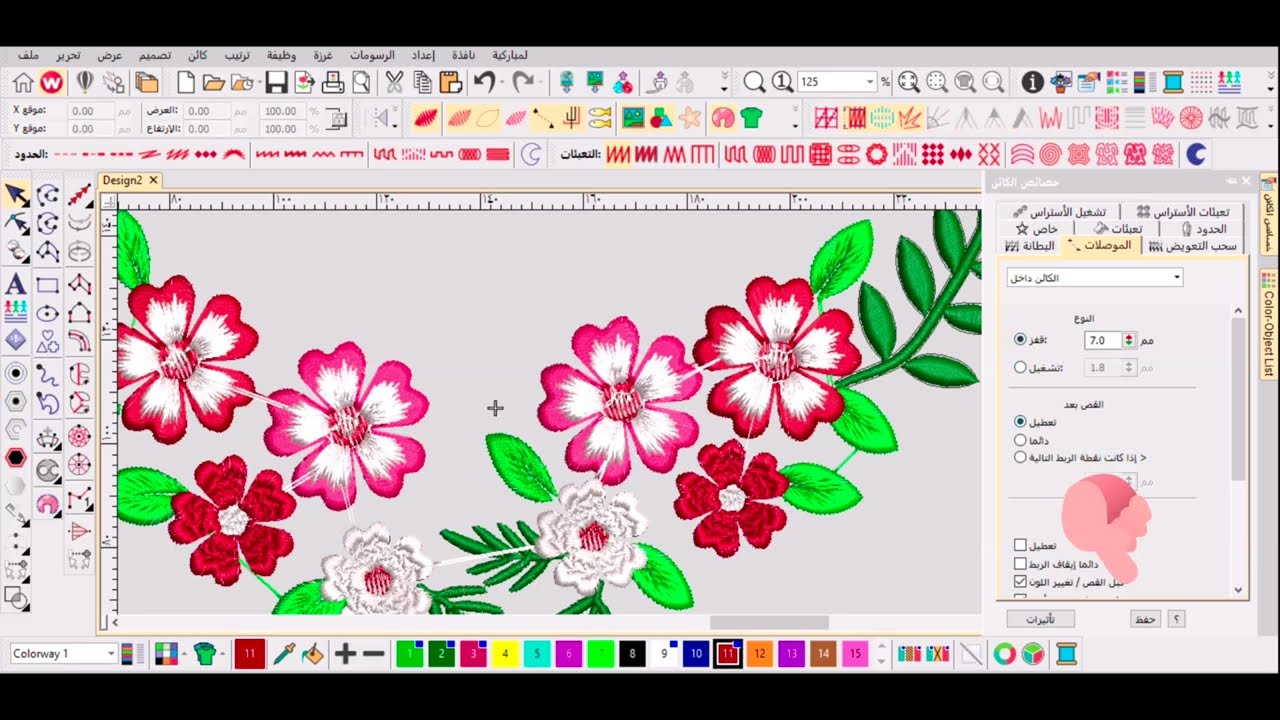Select the star shape icon

[x=690, y=118]
